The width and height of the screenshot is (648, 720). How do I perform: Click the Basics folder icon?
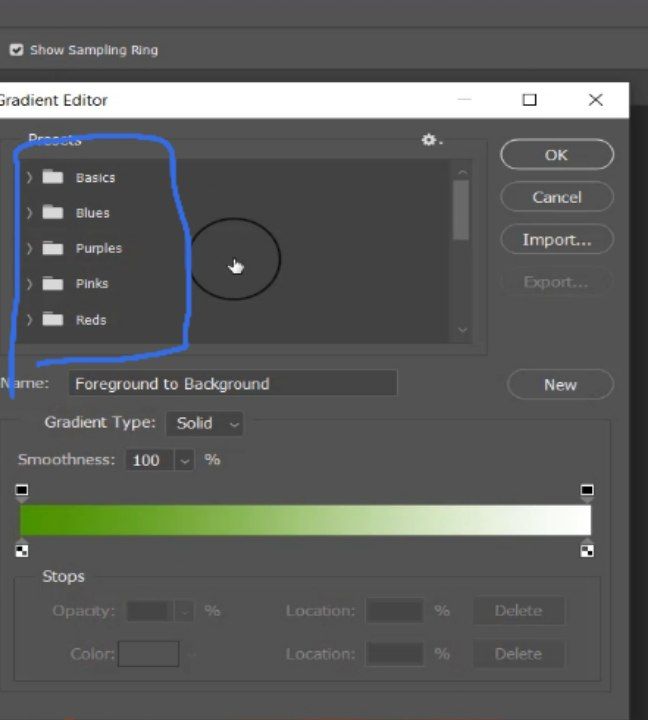click(x=53, y=177)
